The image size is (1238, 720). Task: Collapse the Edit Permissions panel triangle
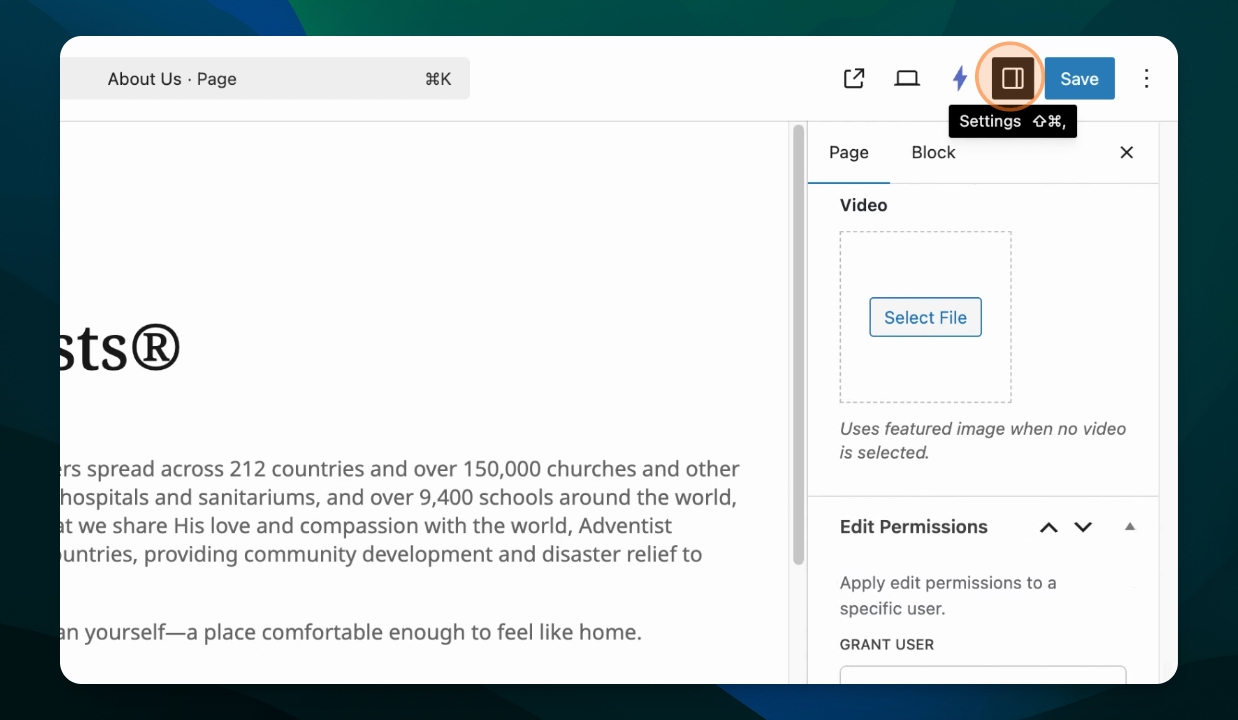click(1130, 526)
